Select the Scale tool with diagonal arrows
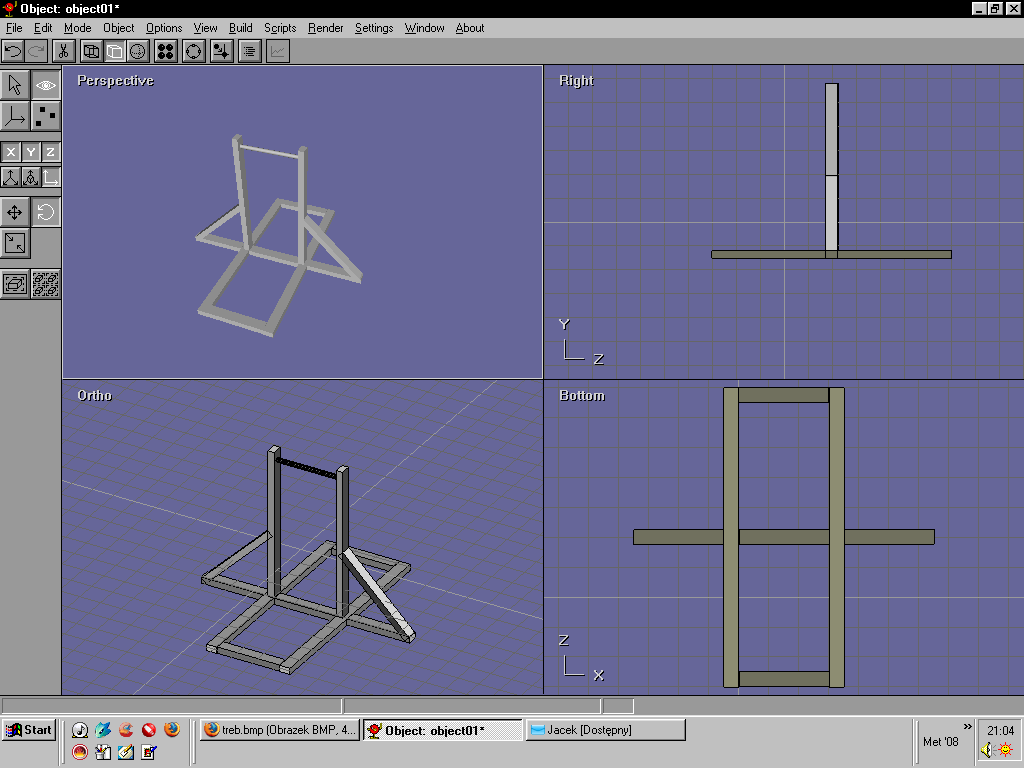The image size is (1024, 768). click(15, 243)
